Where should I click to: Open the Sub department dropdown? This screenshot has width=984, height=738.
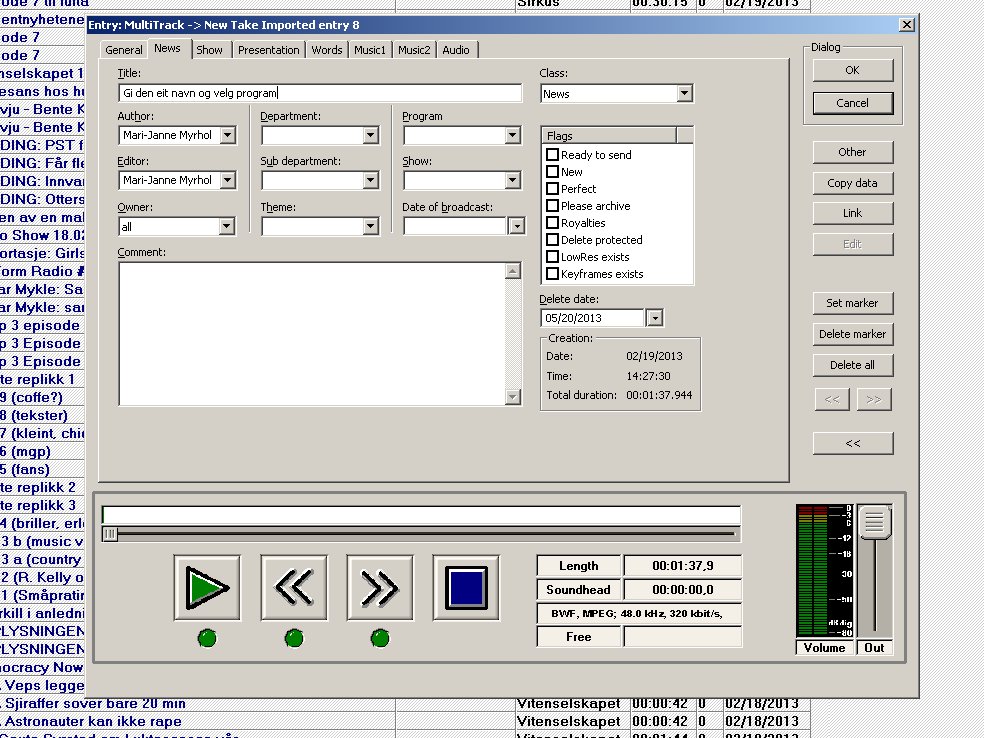click(370, 180)
